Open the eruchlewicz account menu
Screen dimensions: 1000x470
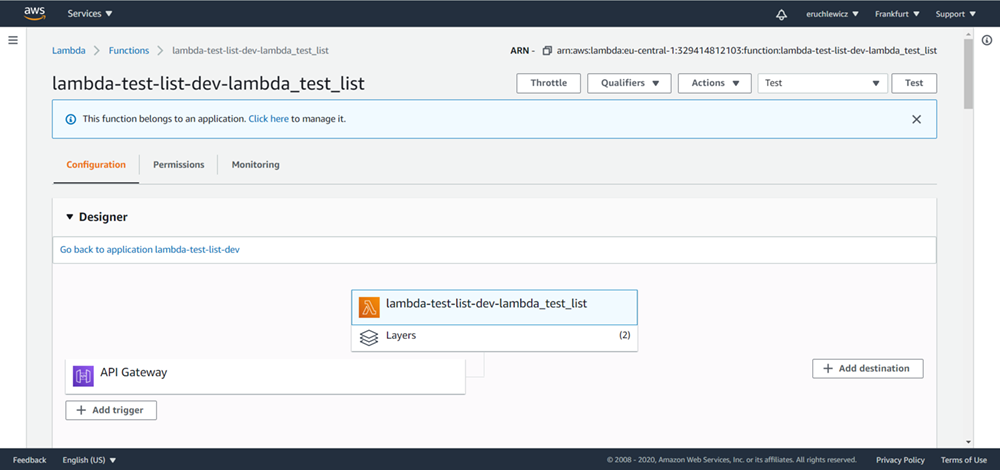click(x=832, y=14)
